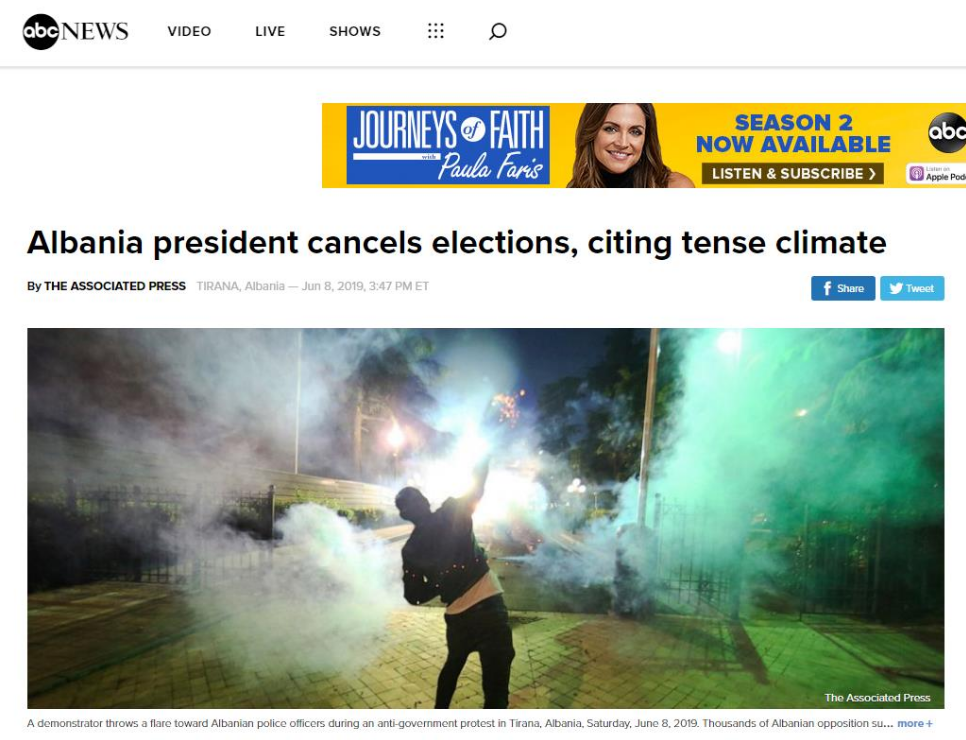The height and width of the screenshot is (740, 966).
Task: Open the grid menu of more sections
Action: [436, 31]
